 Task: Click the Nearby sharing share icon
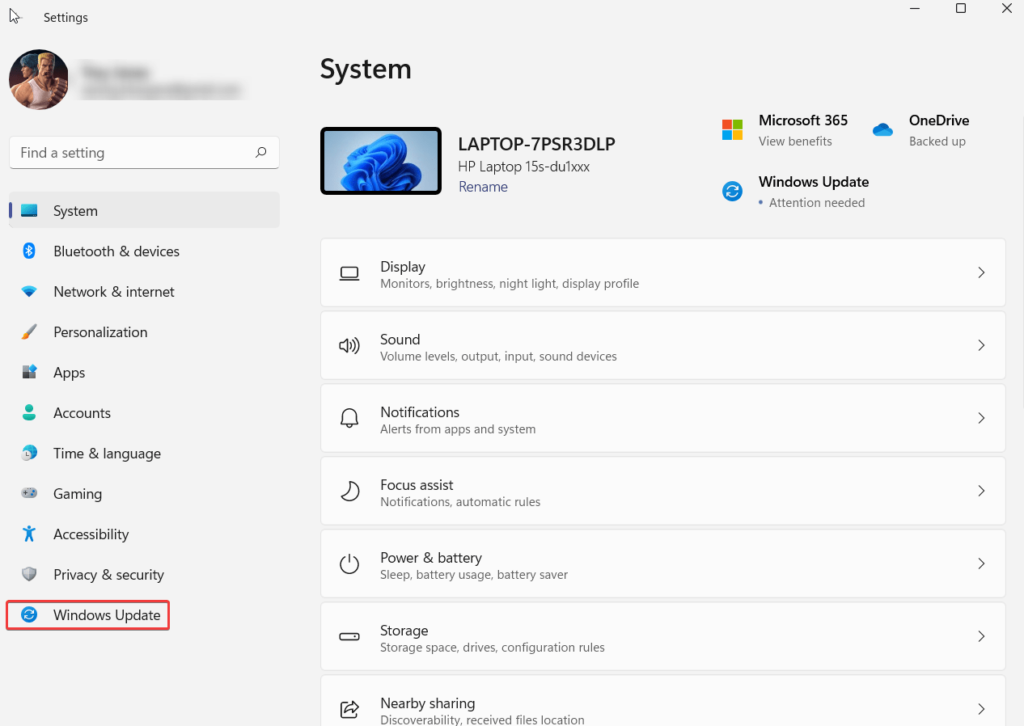point(349,708)
